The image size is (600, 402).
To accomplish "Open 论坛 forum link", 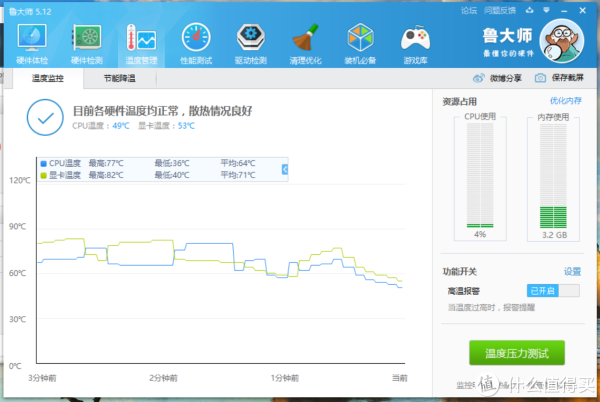I will (469, 11).
